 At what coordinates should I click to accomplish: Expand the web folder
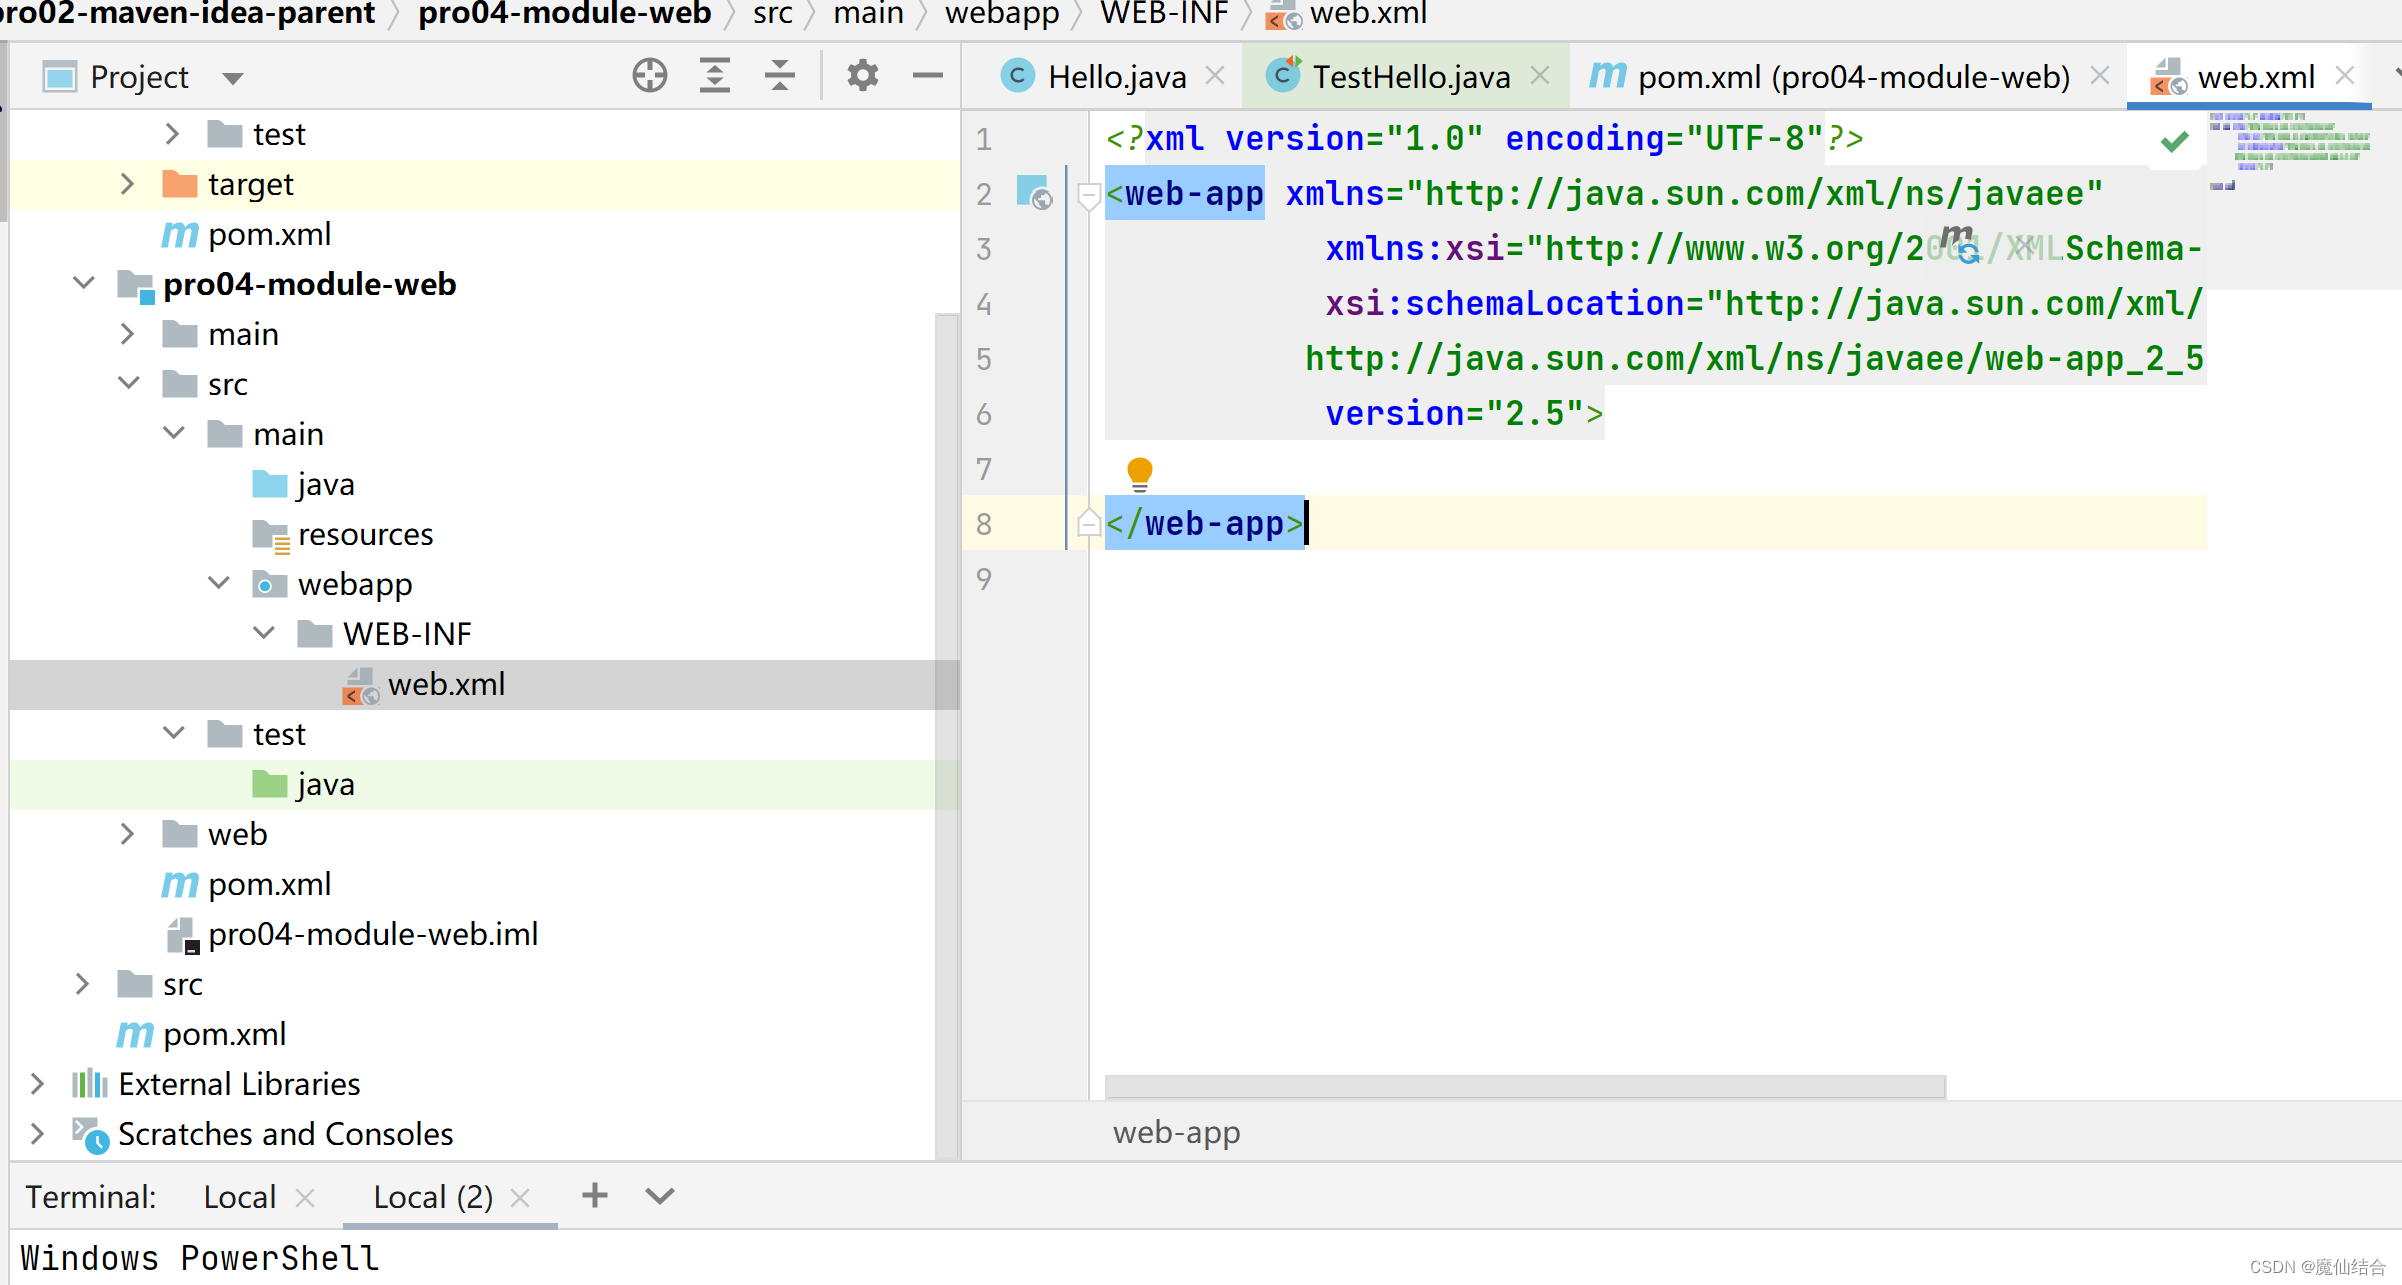pos(127,834)
